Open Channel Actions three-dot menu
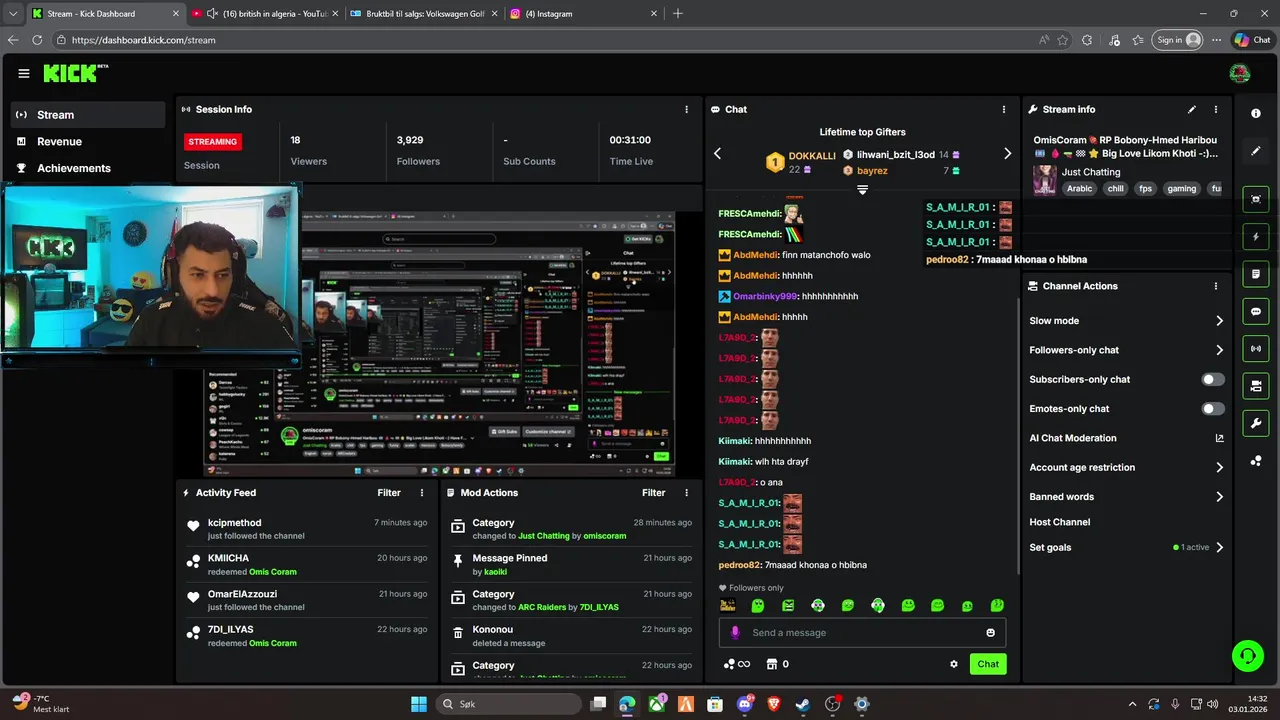 (1216, 286)
